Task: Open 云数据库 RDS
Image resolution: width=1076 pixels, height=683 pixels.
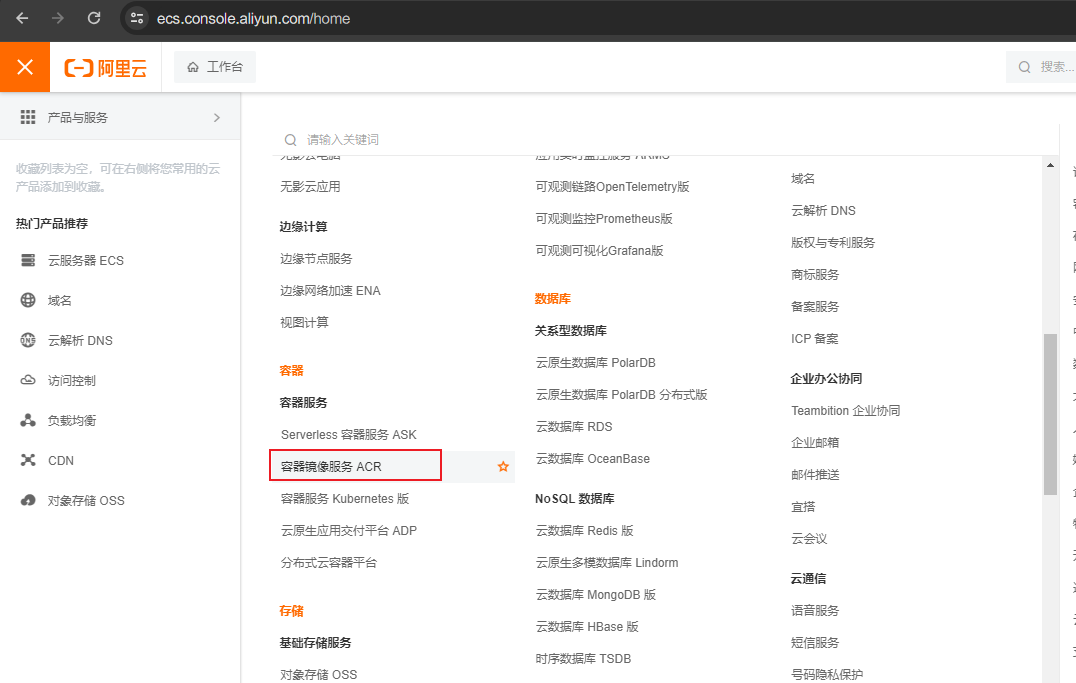Action: (x=574, y=427)
